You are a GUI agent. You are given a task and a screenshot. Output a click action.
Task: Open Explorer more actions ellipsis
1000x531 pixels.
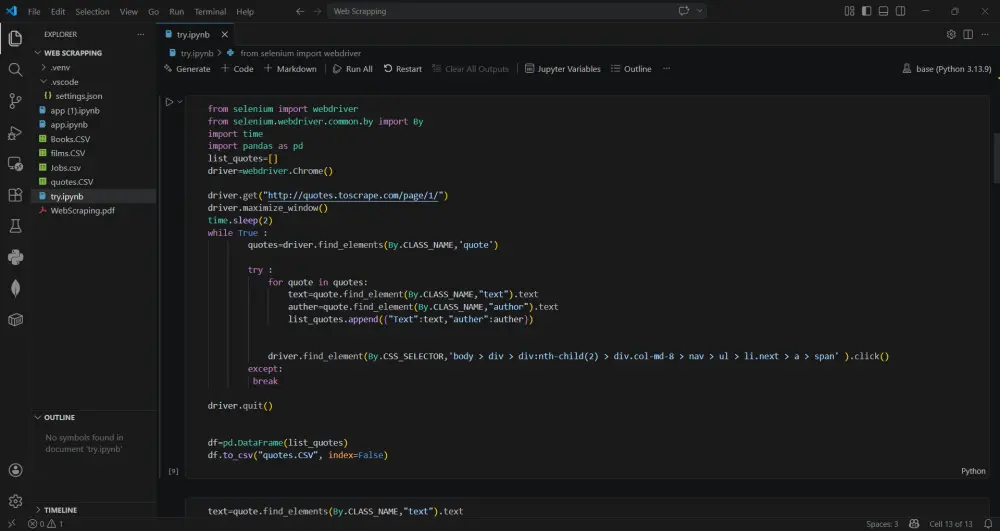(141, 34)
